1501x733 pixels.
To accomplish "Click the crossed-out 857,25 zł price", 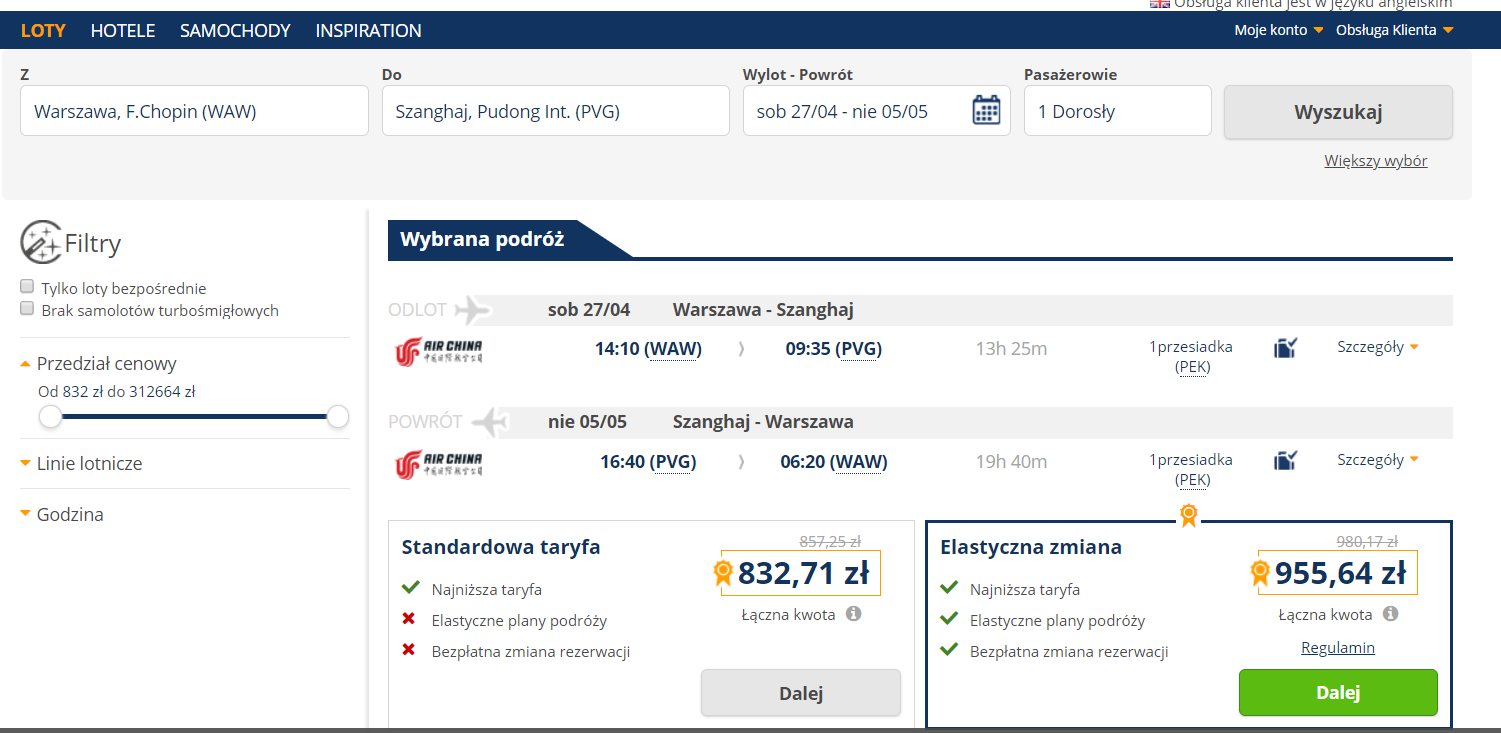I will (x=830, y=541).
